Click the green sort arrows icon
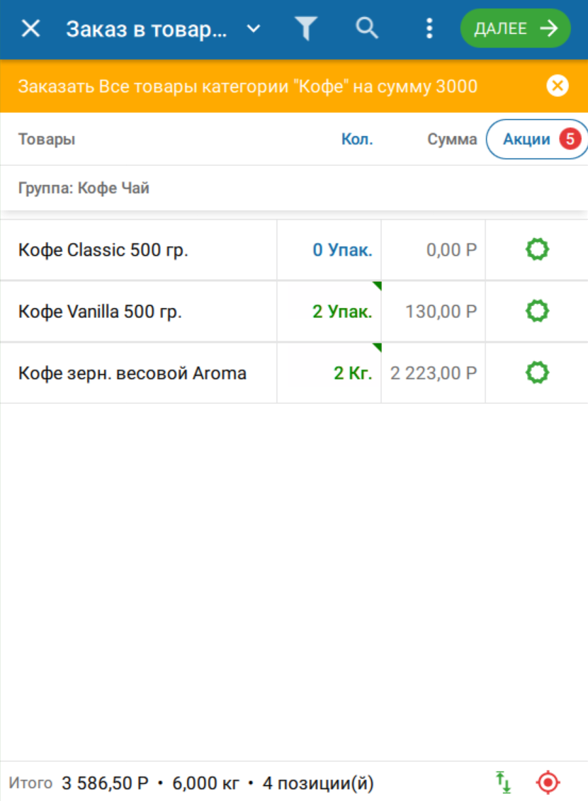 coord(504,783)
